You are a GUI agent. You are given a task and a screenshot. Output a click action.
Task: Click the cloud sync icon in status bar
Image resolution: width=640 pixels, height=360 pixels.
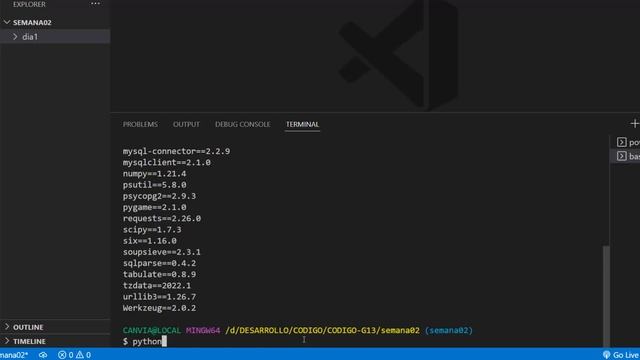click(43, 355)
